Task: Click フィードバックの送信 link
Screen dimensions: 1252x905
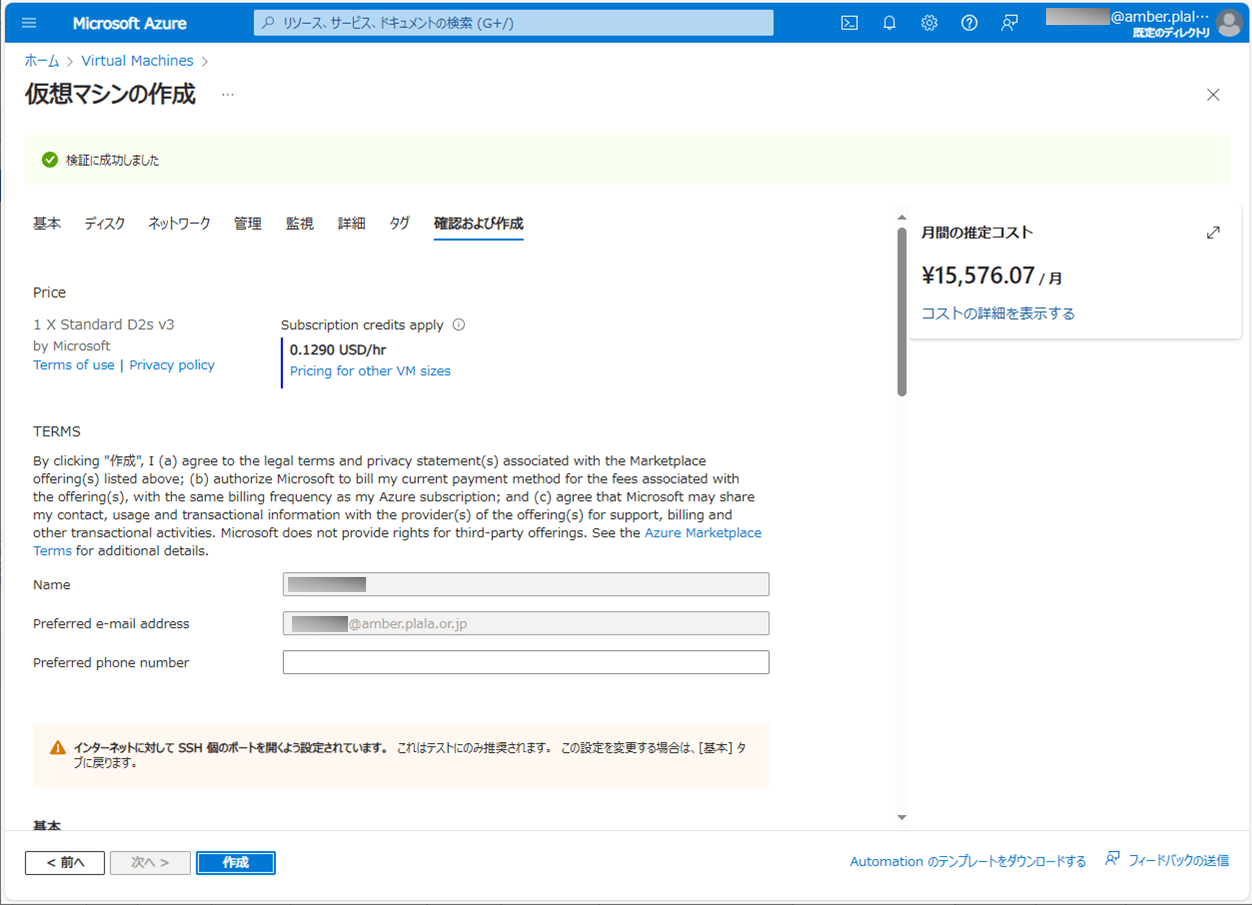Action: tap(1167, 860)
